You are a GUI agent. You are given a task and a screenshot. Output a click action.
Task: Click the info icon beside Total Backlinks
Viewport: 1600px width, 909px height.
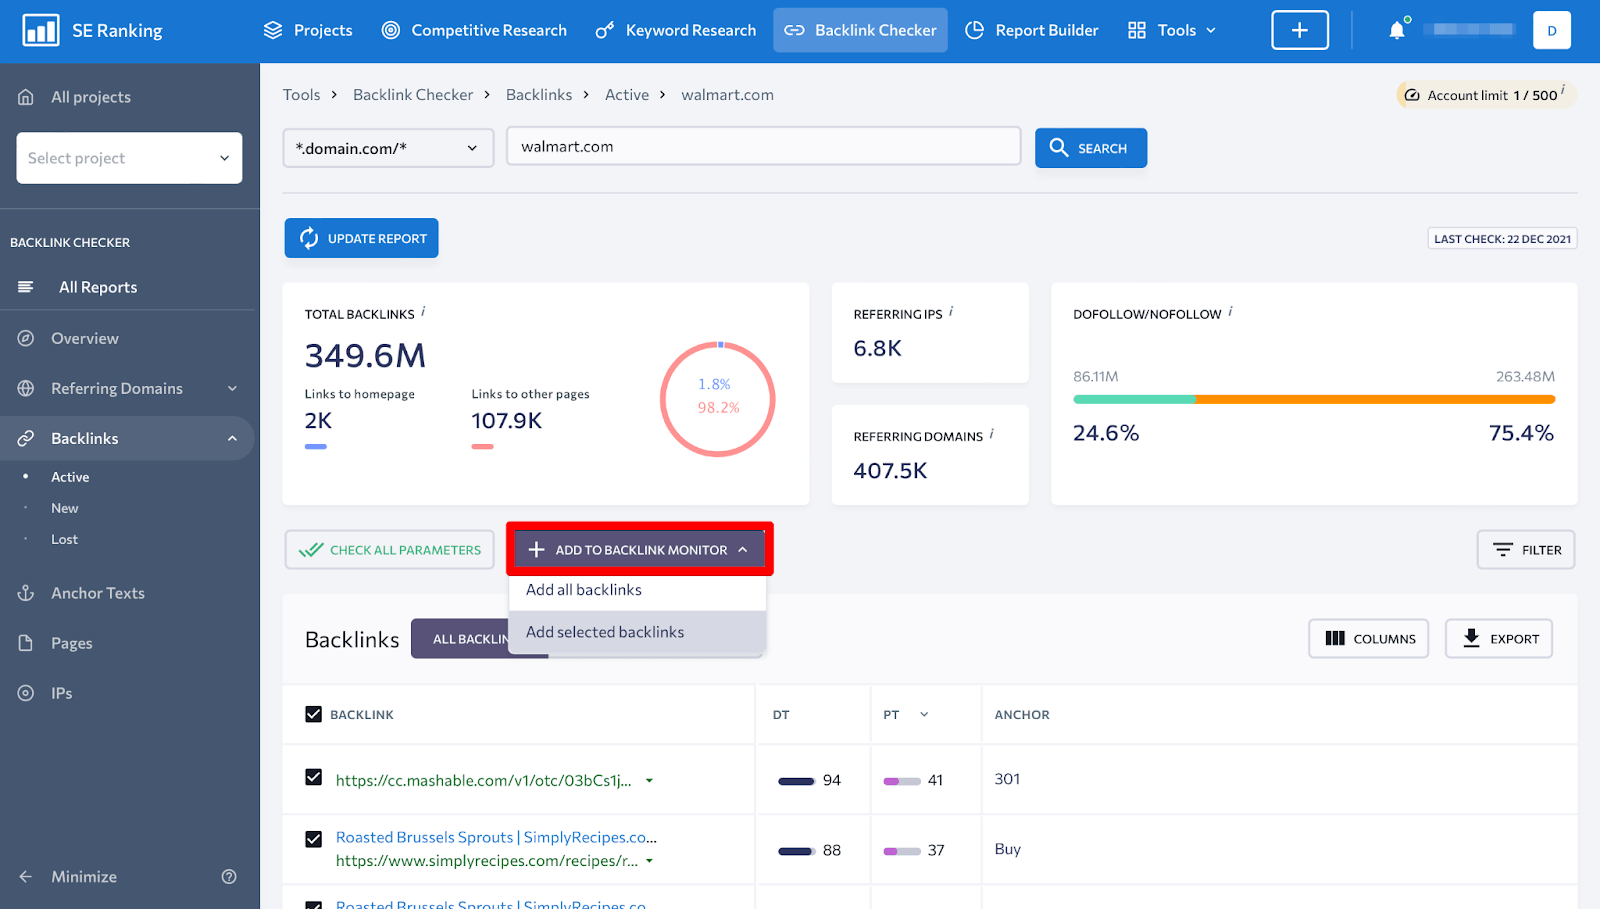pos(423,311)
